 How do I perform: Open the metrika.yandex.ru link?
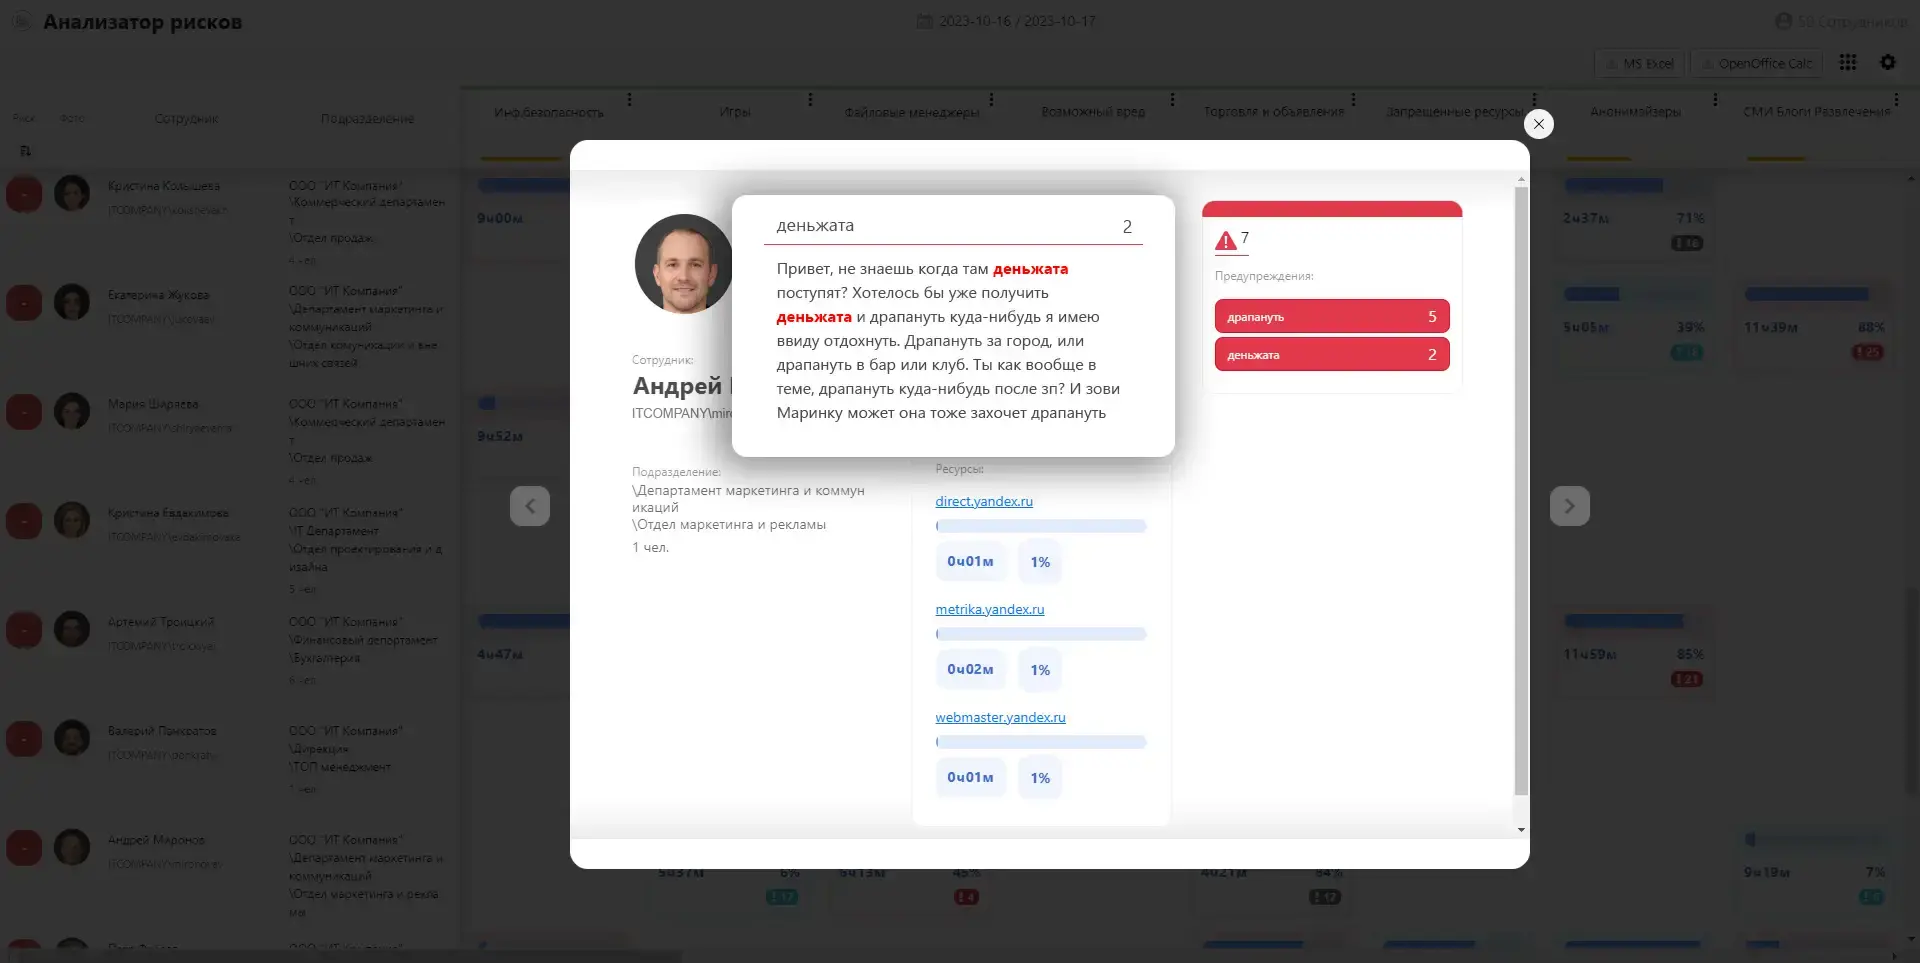click(990, 609)
